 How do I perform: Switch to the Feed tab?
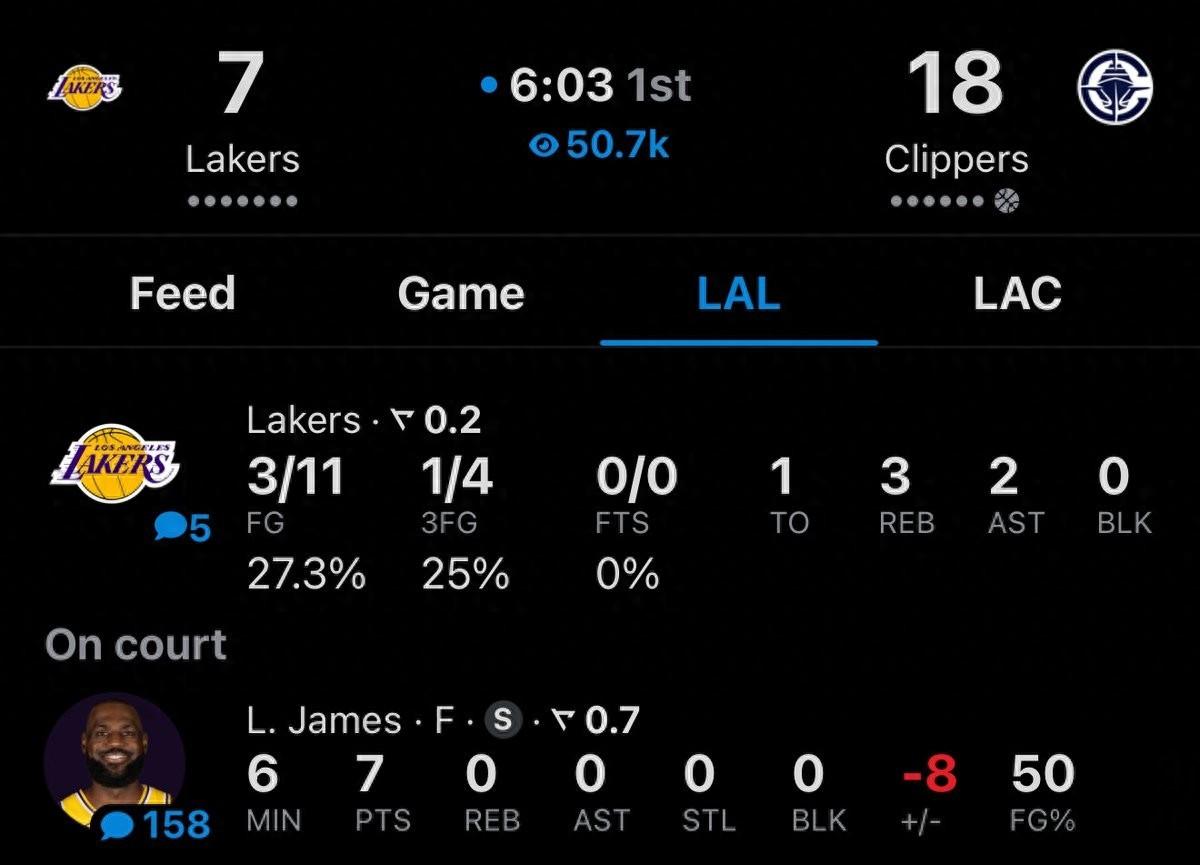(182, 294)
